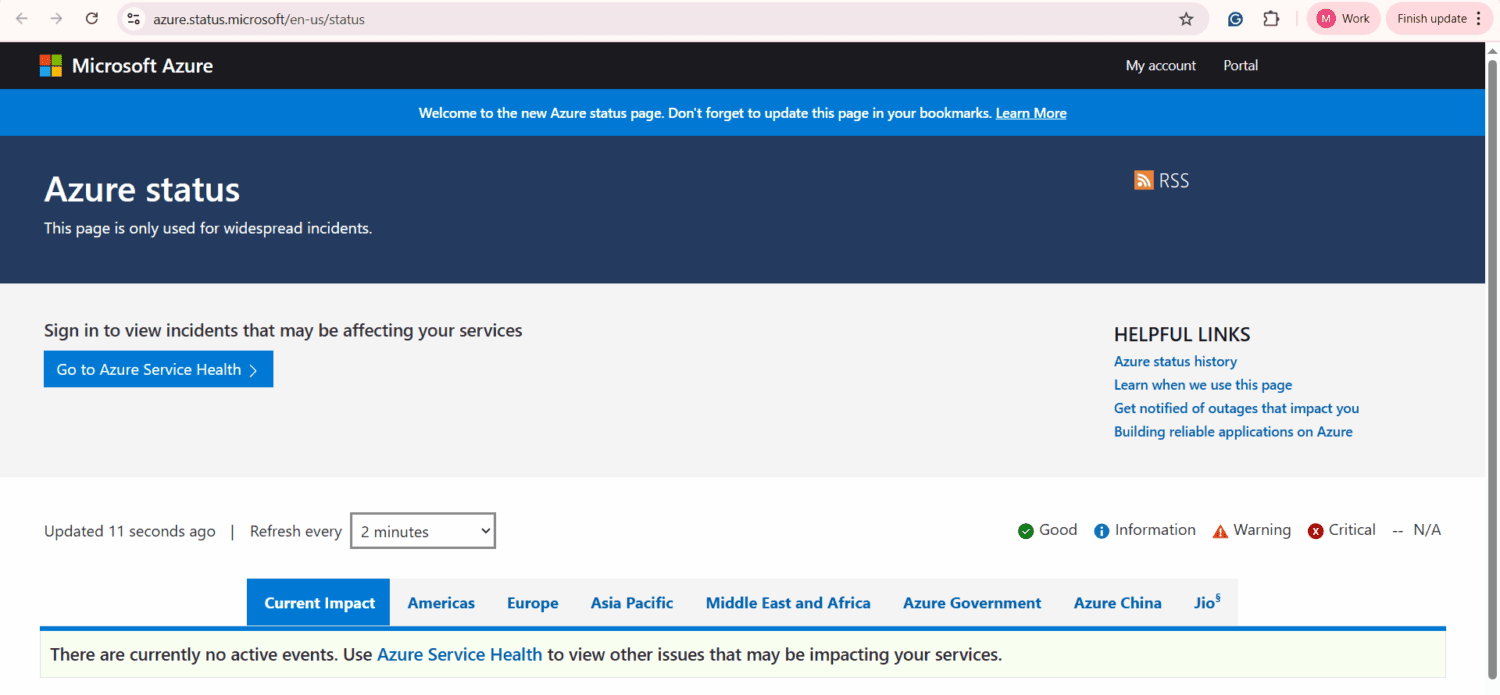Switch to the Americas tab

[x=441, y=602]
